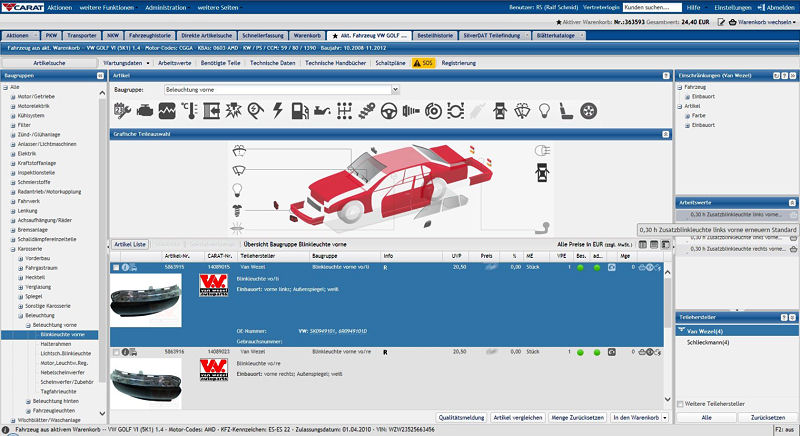Switch to the Warenkorb tab
Viewport: 800px width, 436px height.
coord(307,36)
